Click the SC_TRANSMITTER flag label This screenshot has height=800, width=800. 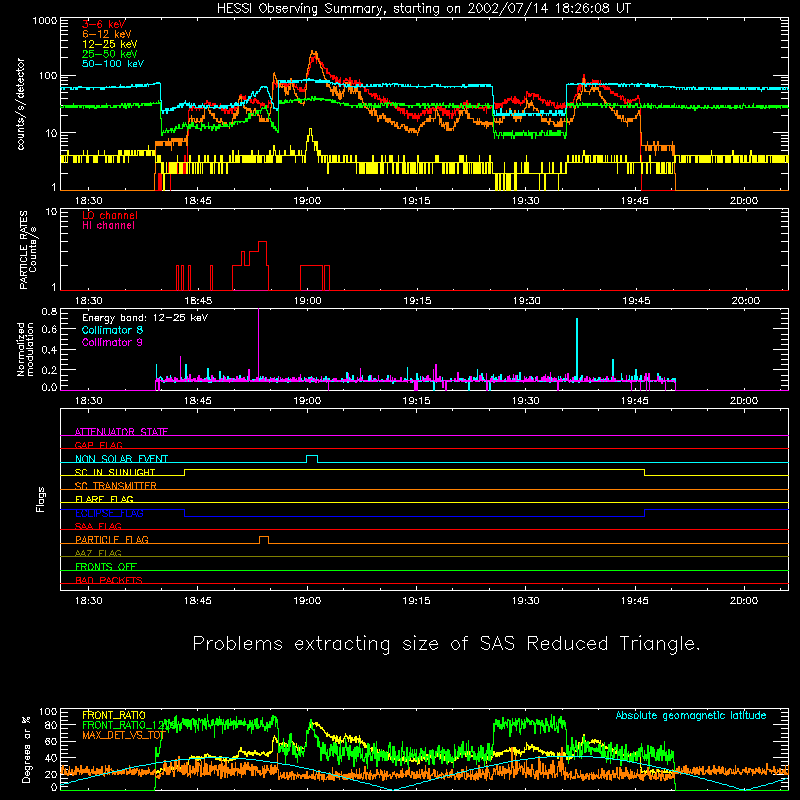pos(116,486)
